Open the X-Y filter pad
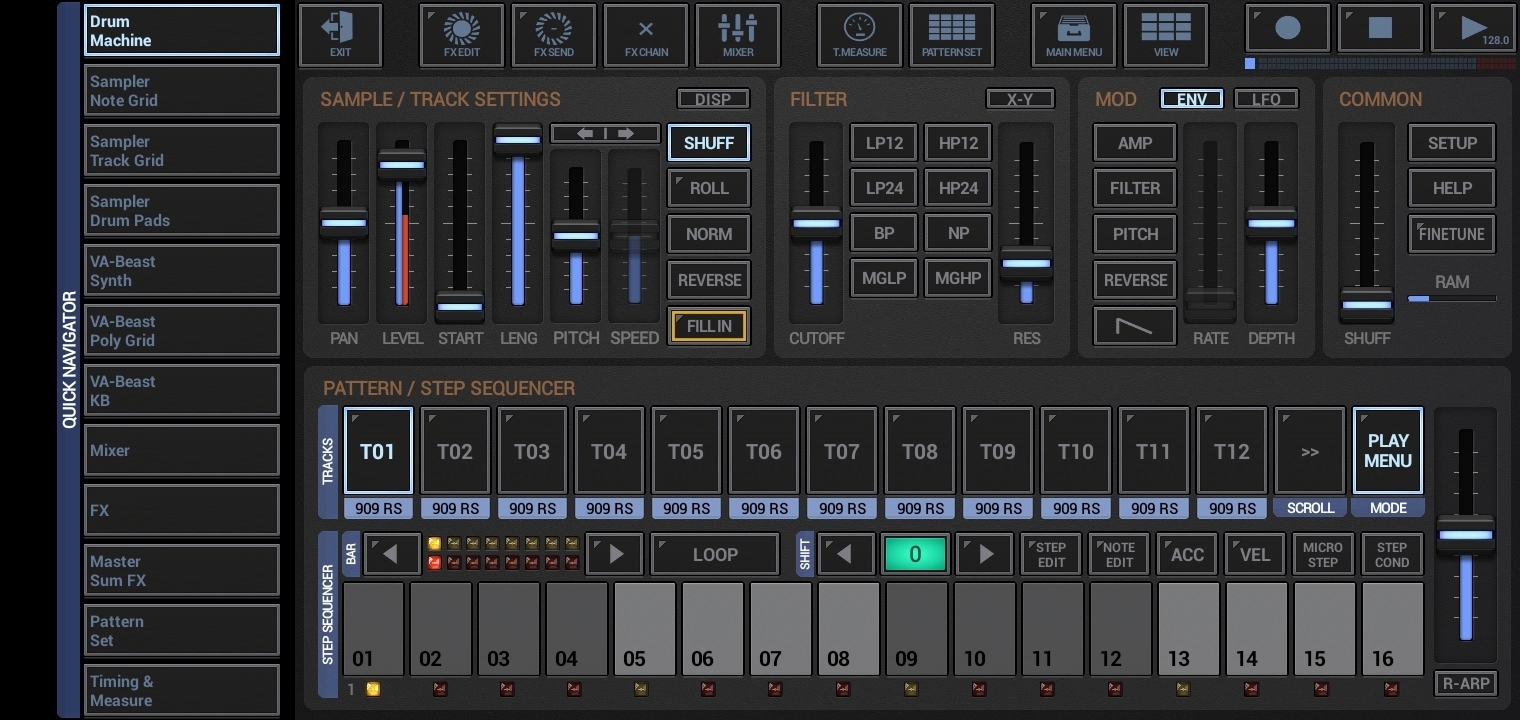Screen dimensions: 1520x720 point(1020,99)
